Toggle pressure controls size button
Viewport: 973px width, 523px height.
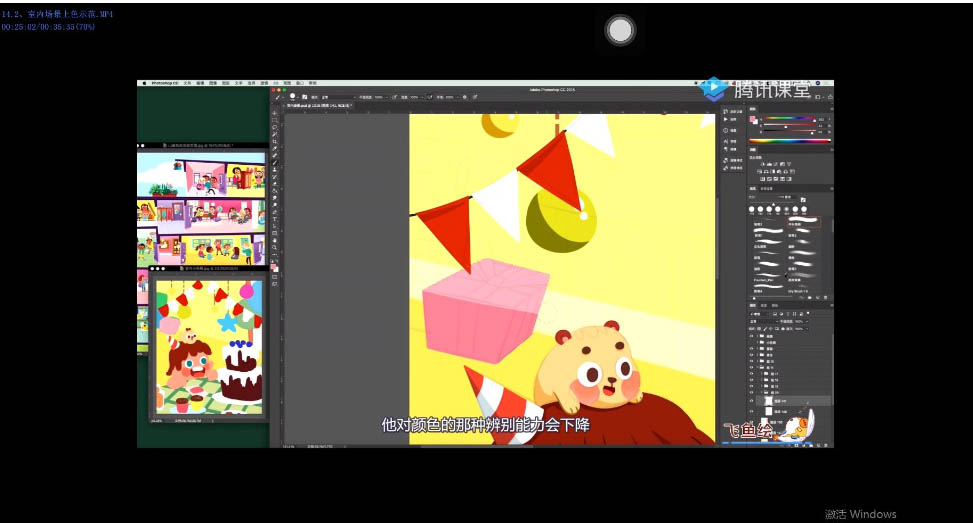475,97
